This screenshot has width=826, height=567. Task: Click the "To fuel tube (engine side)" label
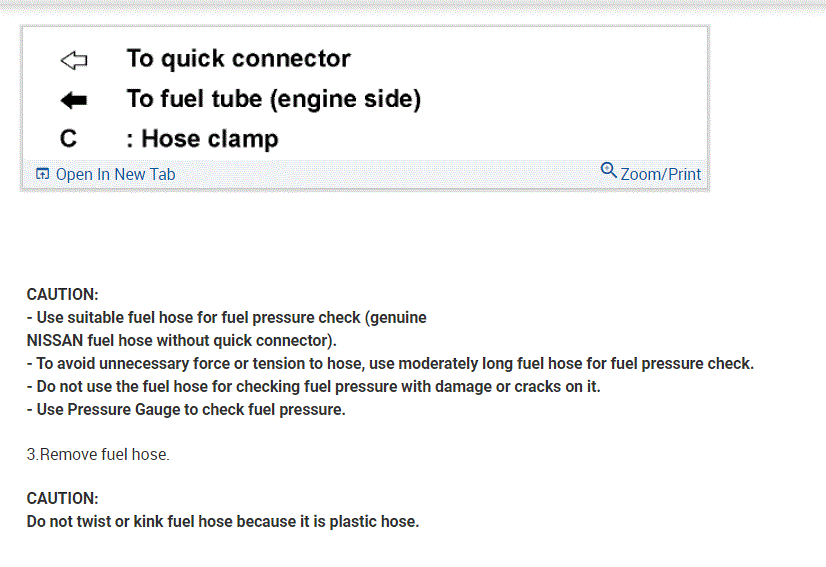(273, 99)
